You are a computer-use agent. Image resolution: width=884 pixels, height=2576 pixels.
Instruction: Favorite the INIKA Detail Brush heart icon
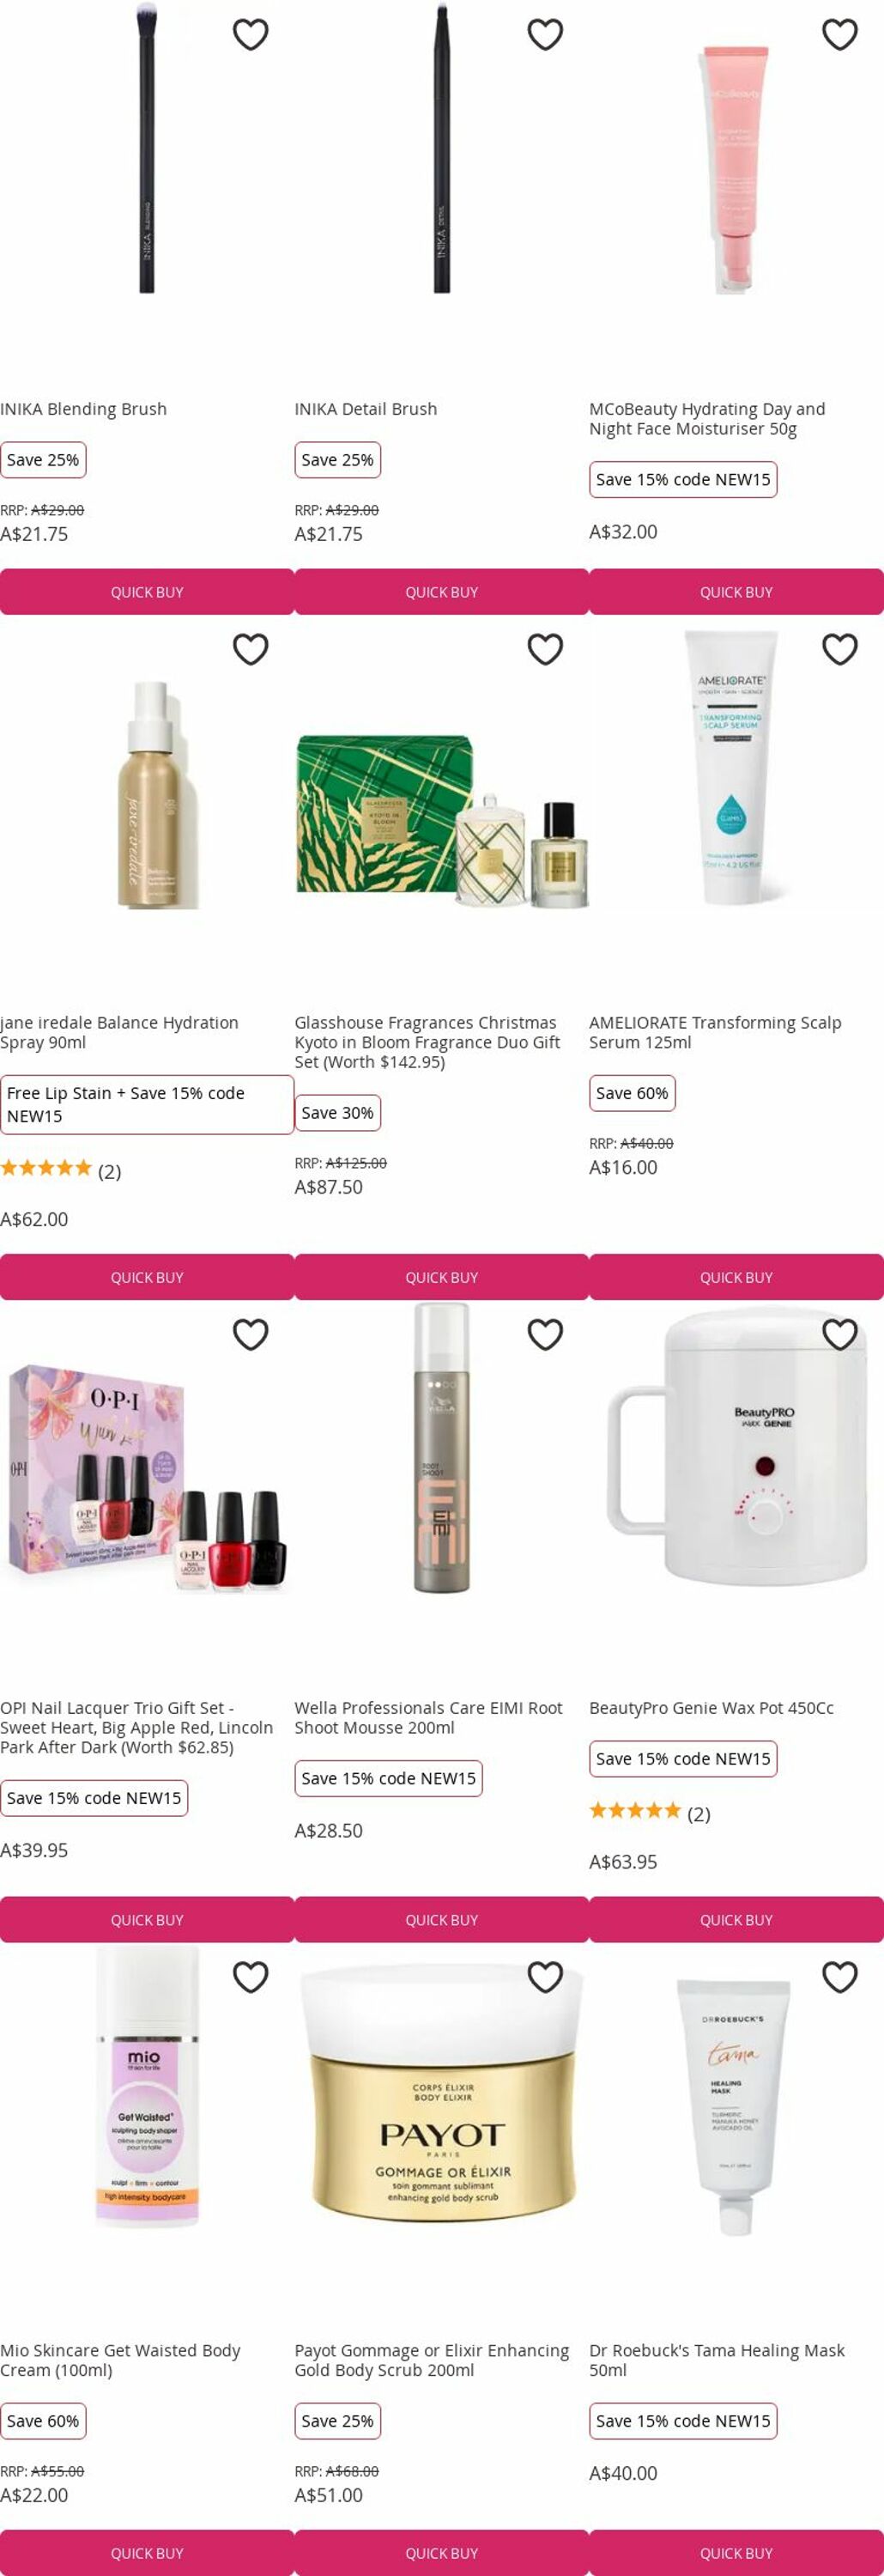click(x=545, y=35)
